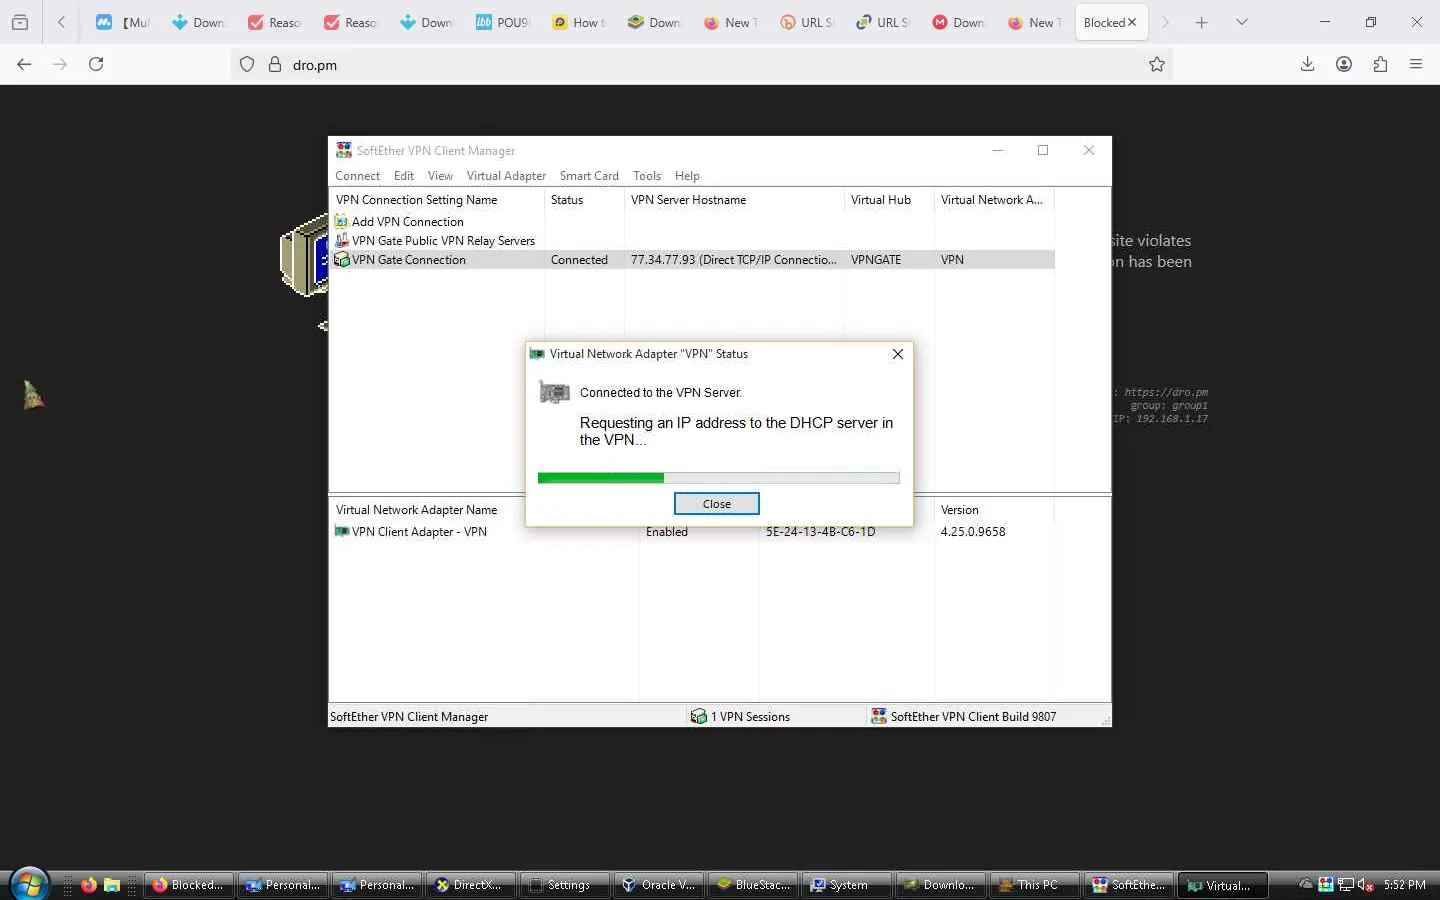Image resolution: width=1440 pixels, height=900 pixels.
Task: Click the "Enabled" adapter status cell
Action: point(666,532)
